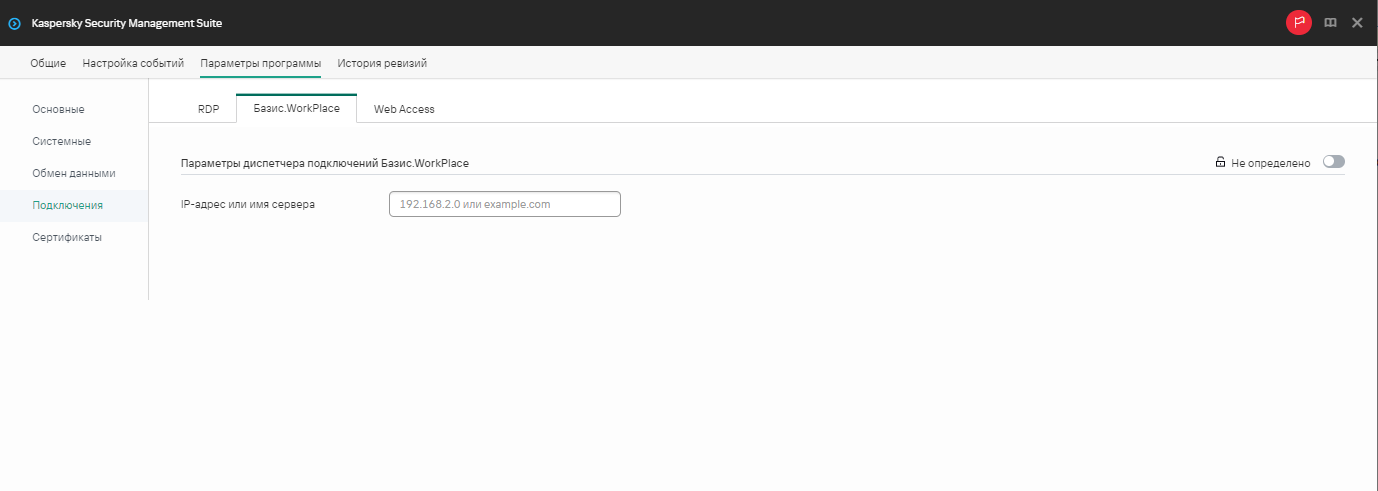Select the Параметры программы tab
The width and height of the screenshot is (1378, 491).
[x=260, y=63]
